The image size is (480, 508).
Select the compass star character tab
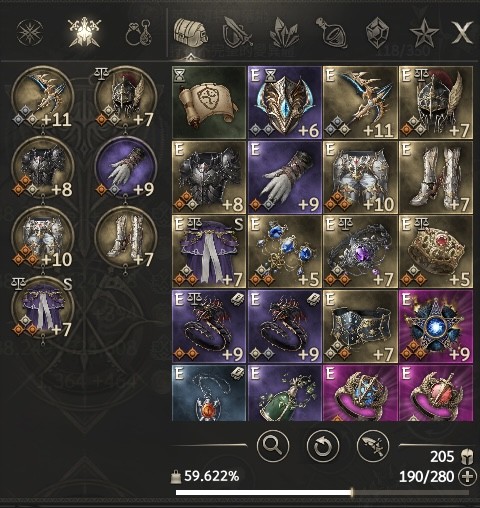tap(30, 33)
